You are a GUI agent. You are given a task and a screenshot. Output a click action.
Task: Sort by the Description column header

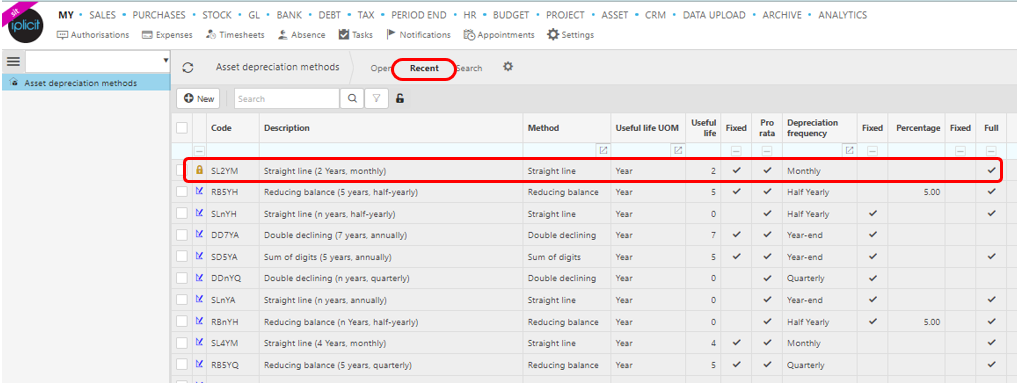pos(287,128)
